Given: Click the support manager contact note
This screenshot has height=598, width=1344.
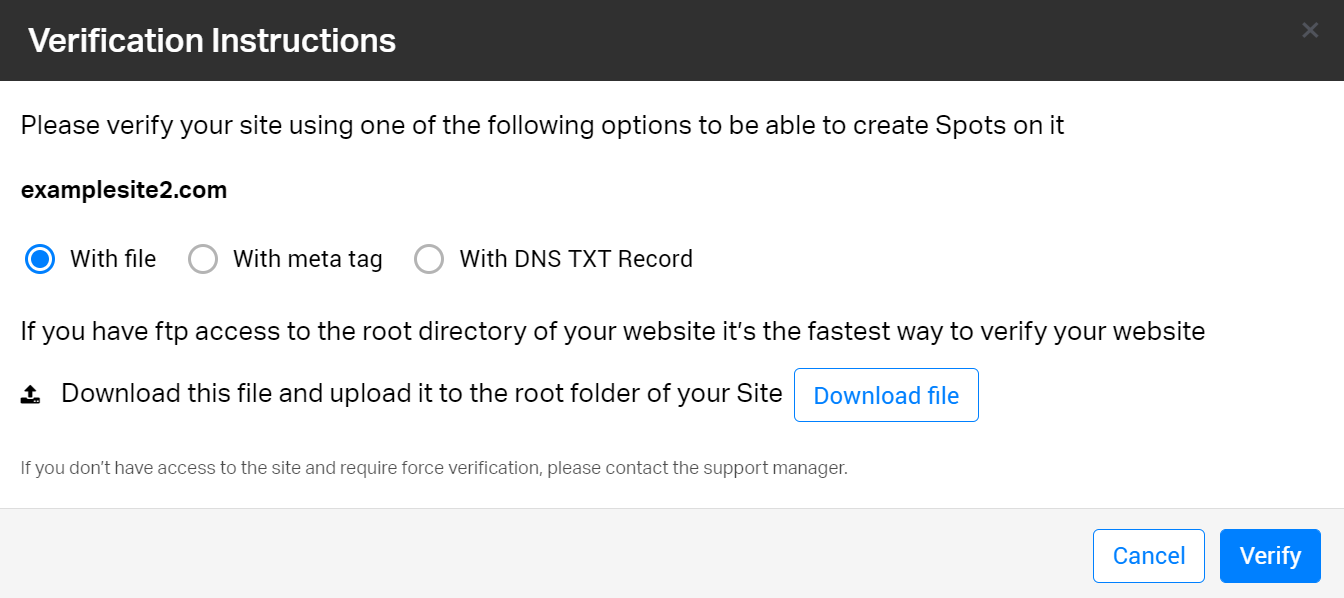Looking at the screenshot, I should coord(434,467).
